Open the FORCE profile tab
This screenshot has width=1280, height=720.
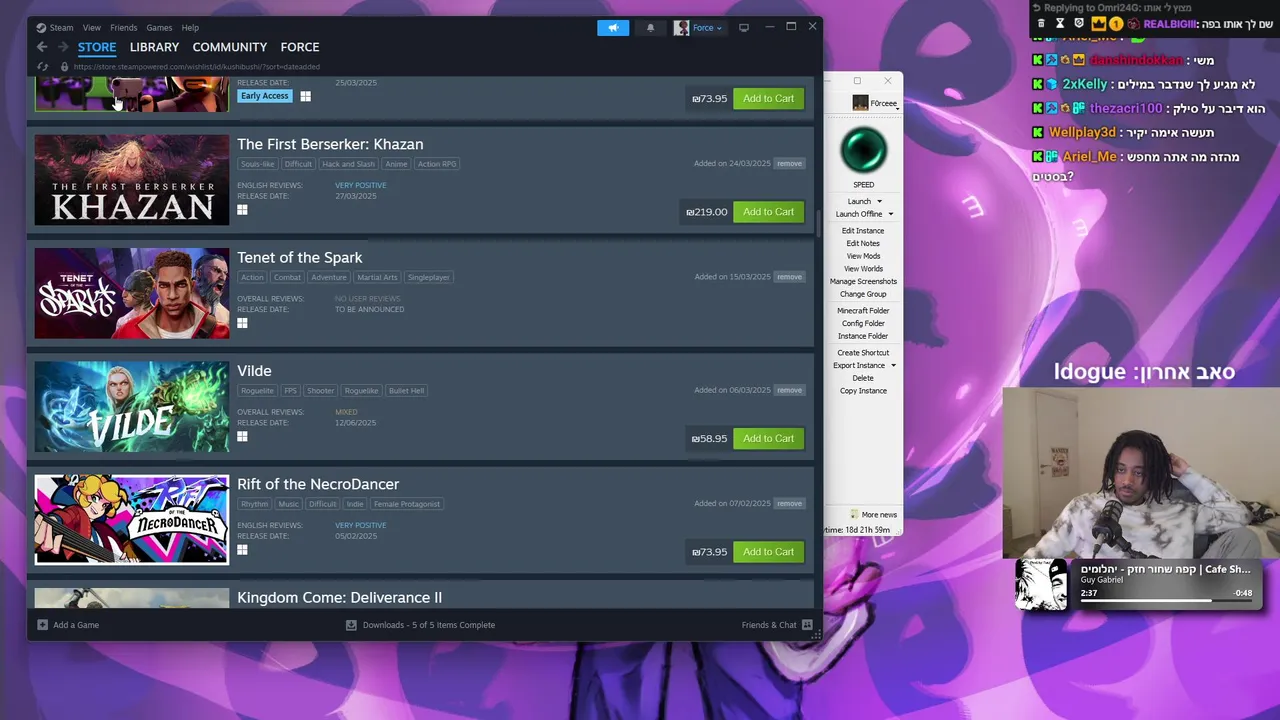coord(300,47)
